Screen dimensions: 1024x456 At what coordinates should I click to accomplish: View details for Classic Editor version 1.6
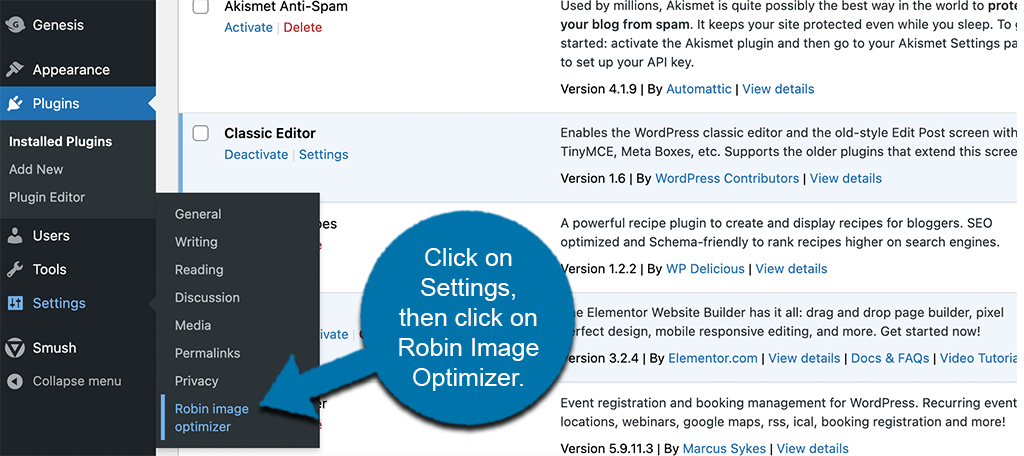[x=846, y=178]
